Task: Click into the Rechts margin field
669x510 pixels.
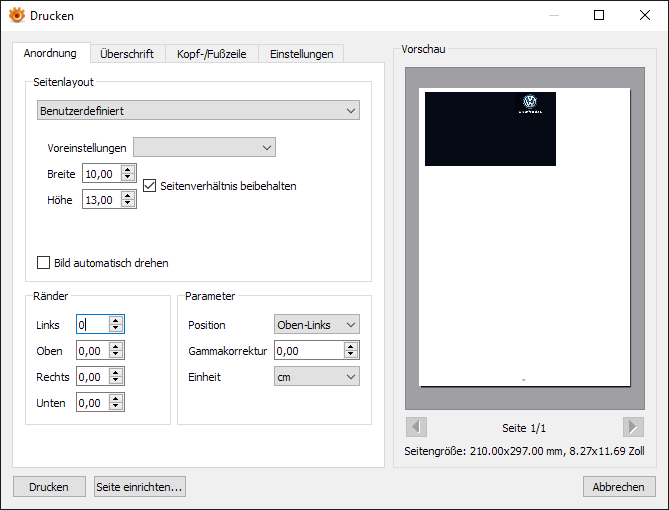Action: 93,377
